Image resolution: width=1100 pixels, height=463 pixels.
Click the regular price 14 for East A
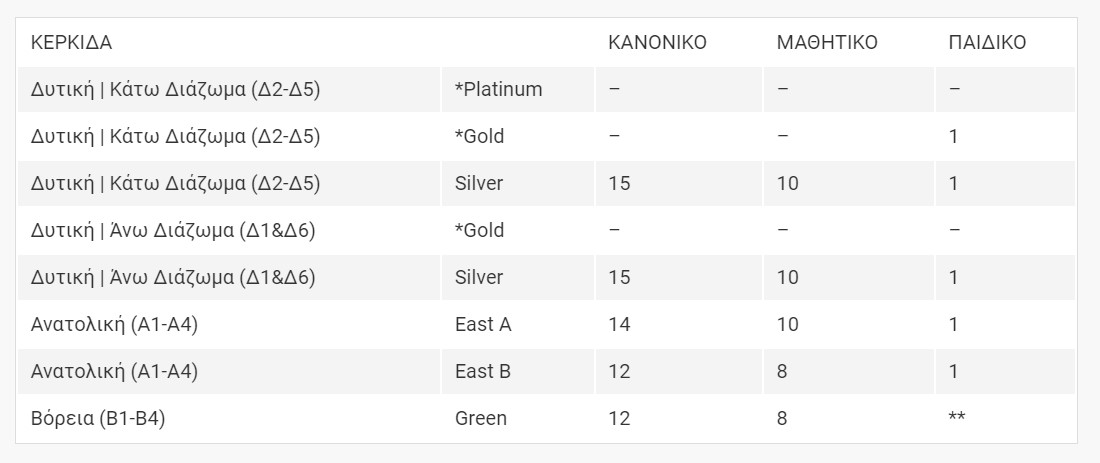point(619,324)
